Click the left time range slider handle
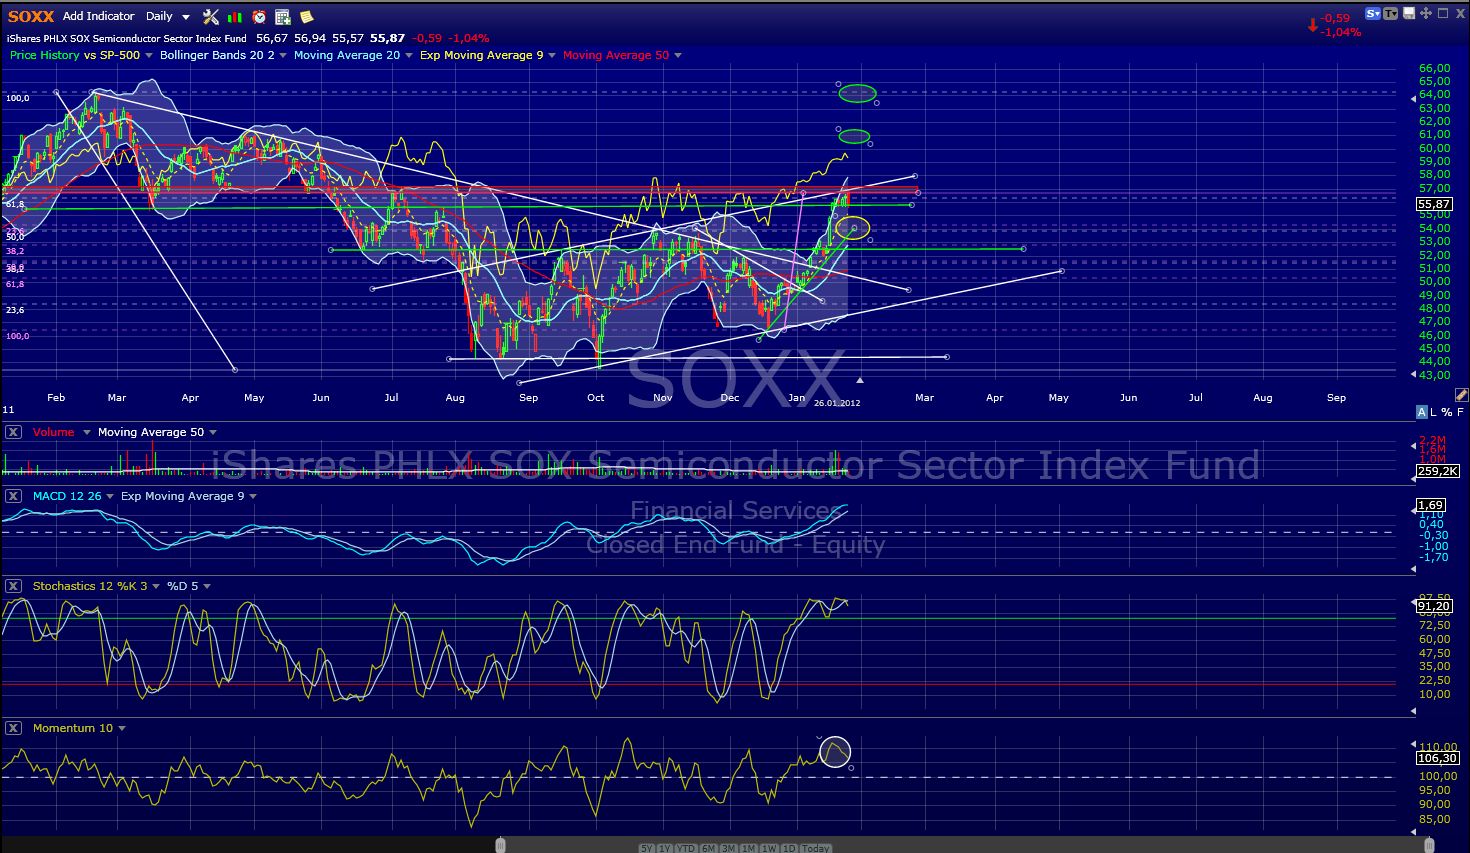 [500, 846]
